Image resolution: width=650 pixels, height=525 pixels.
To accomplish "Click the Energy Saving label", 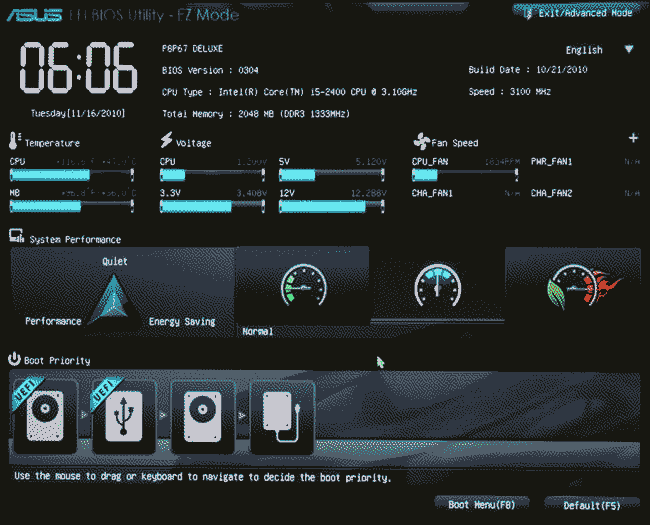I will [182, 321].
